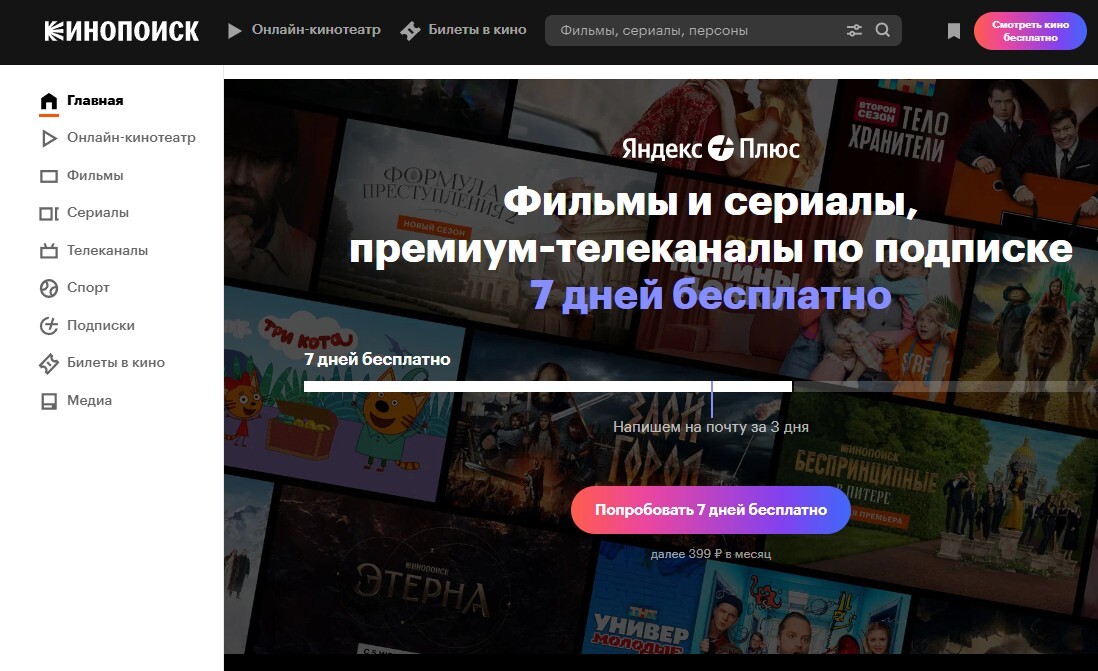Open the search filters icon
The height and width of the screenshot is (671, 1098).
(x=854, y=31)
